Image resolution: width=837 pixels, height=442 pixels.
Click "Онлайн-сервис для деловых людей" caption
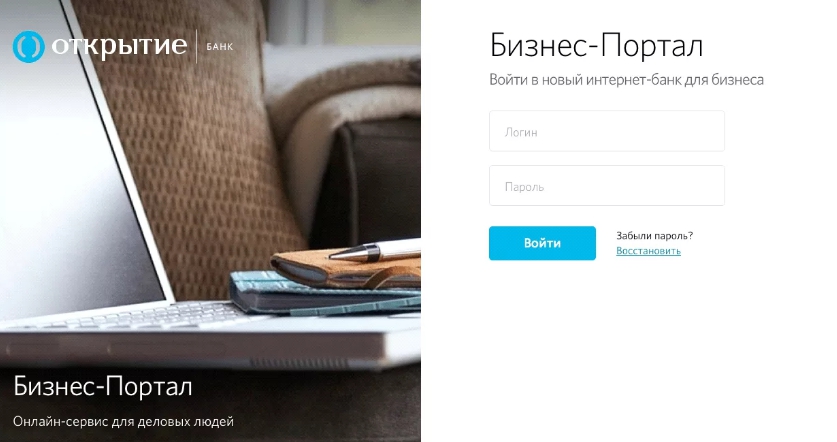coord(123,422)
